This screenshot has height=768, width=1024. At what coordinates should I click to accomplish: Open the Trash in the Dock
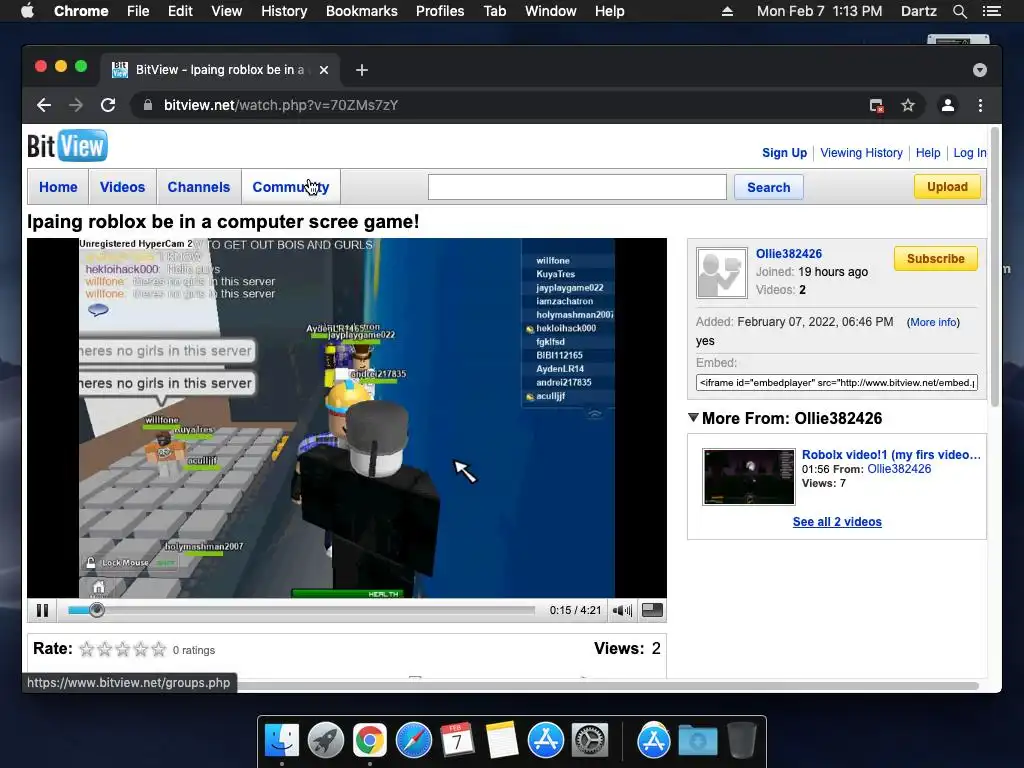tap(742, 741)
